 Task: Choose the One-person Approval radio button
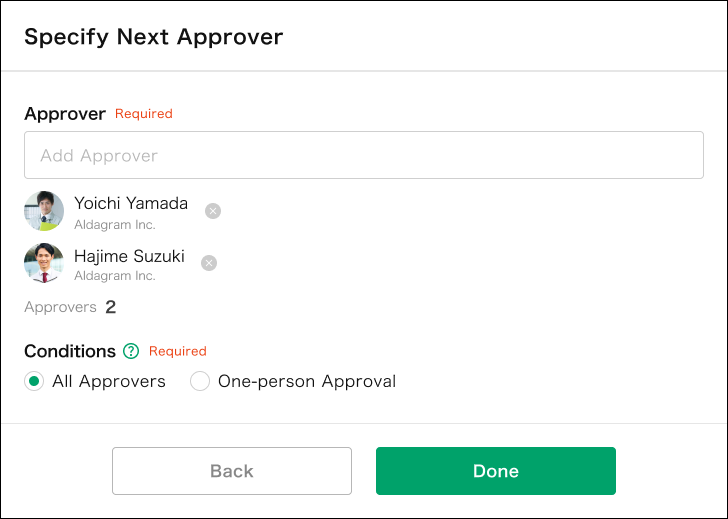click(x=200, y=381)
